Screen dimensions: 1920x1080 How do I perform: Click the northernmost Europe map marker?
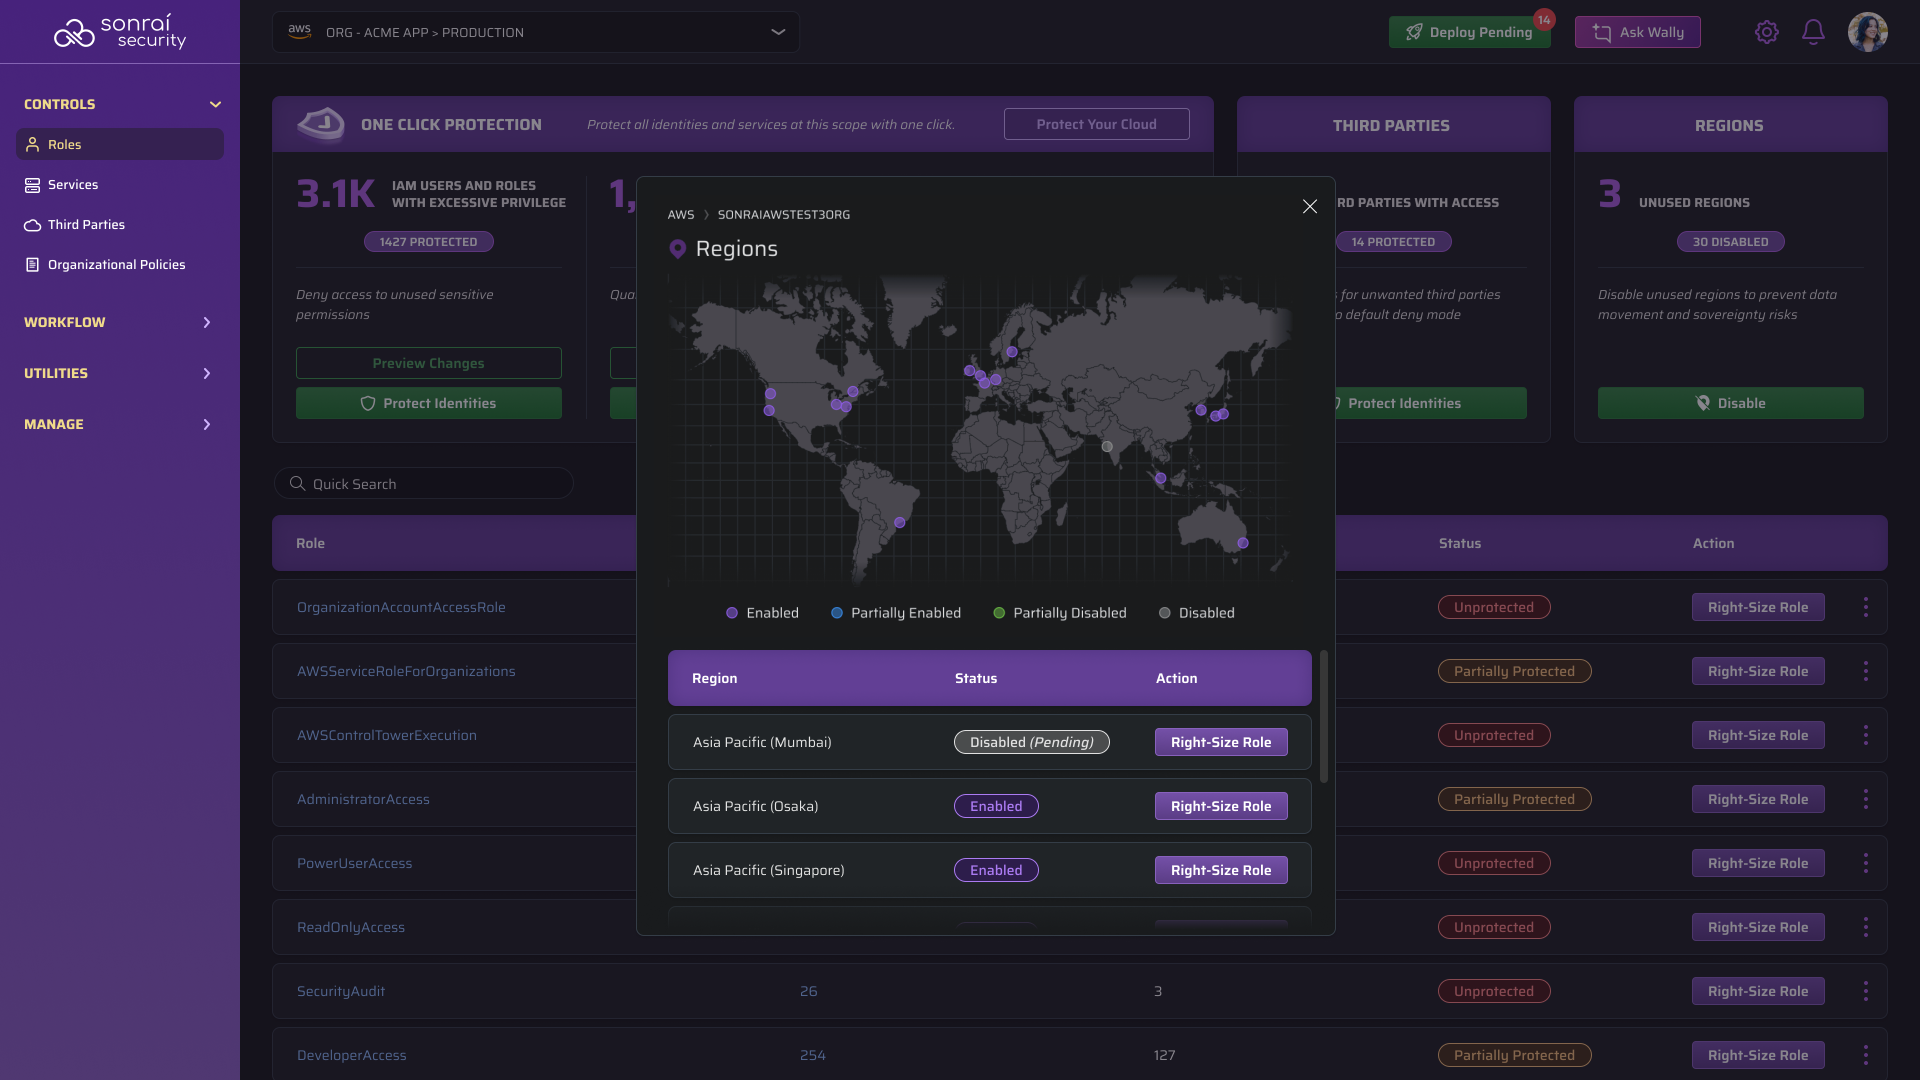tap(1012, 351)
